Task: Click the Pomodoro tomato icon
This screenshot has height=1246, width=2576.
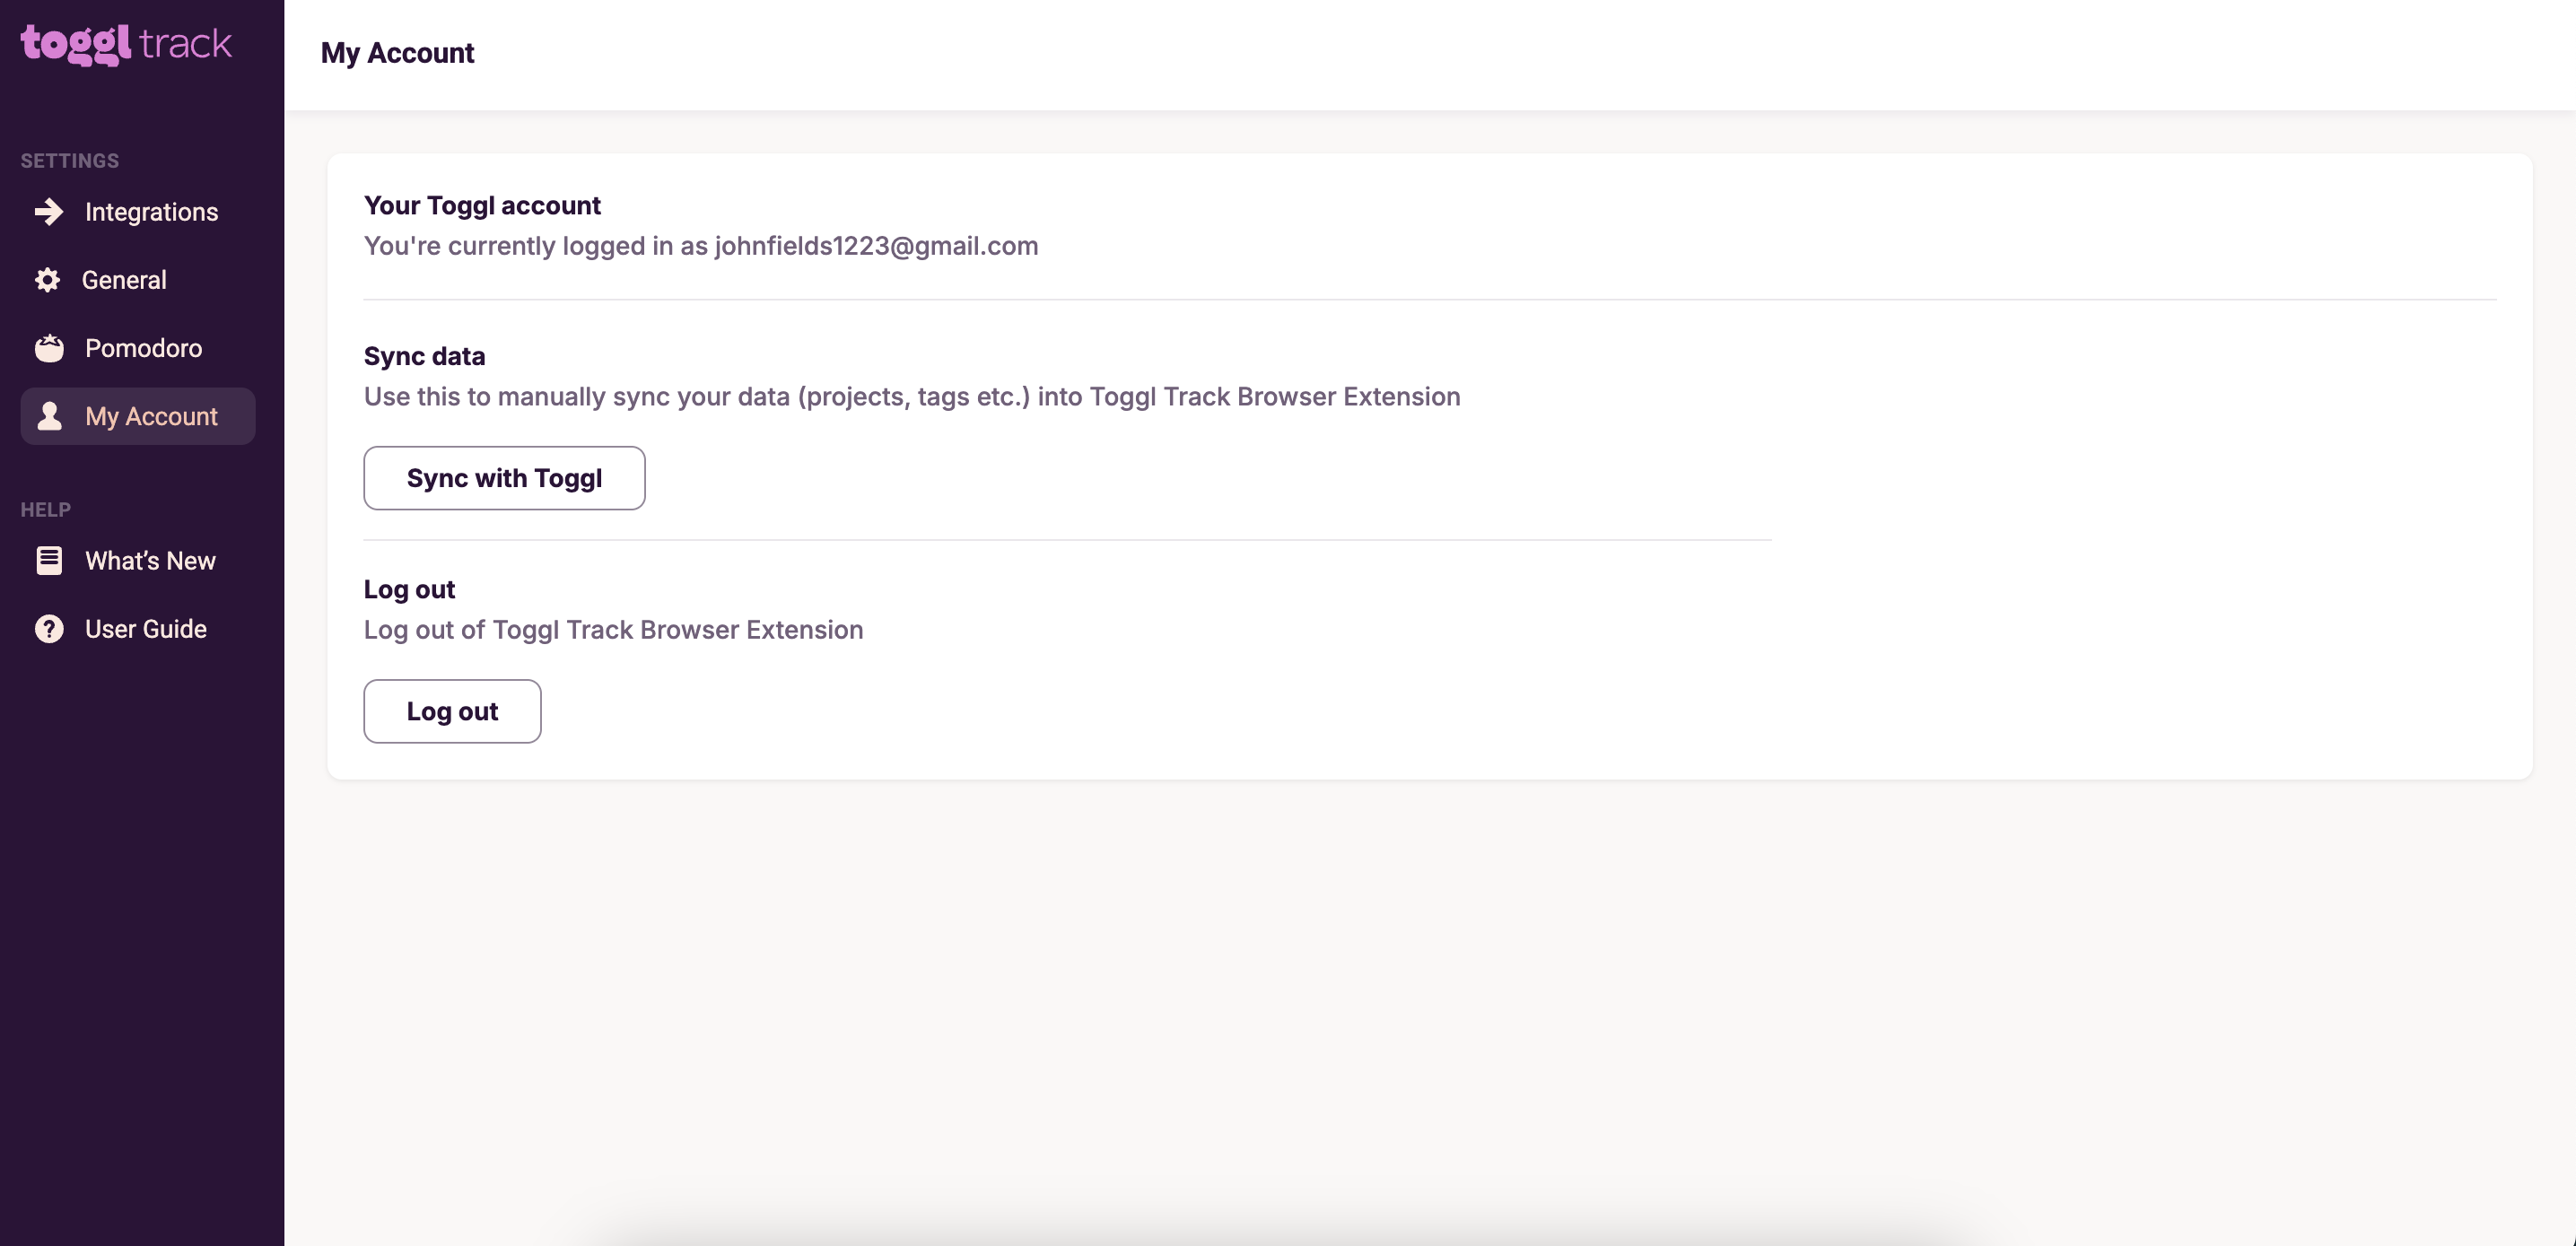Action: (49, 348)
